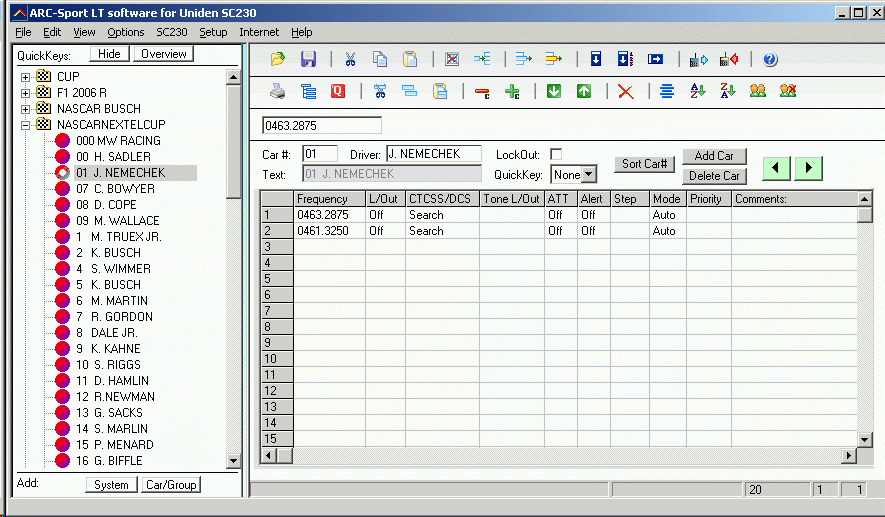Click the Sort Car# button
Screen dimensions: 885x517
(x=645, y=164)
